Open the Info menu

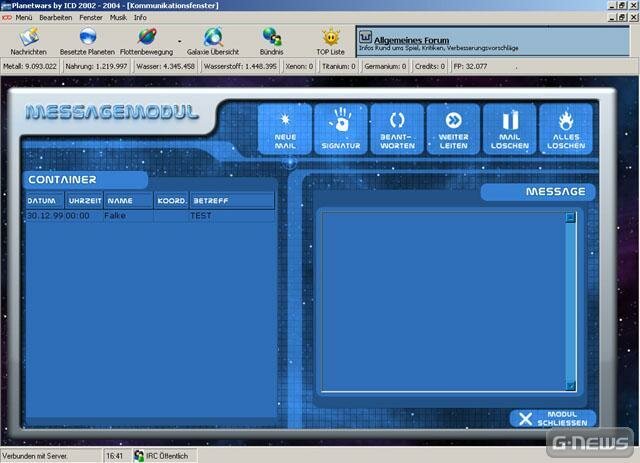pos(140,18)
